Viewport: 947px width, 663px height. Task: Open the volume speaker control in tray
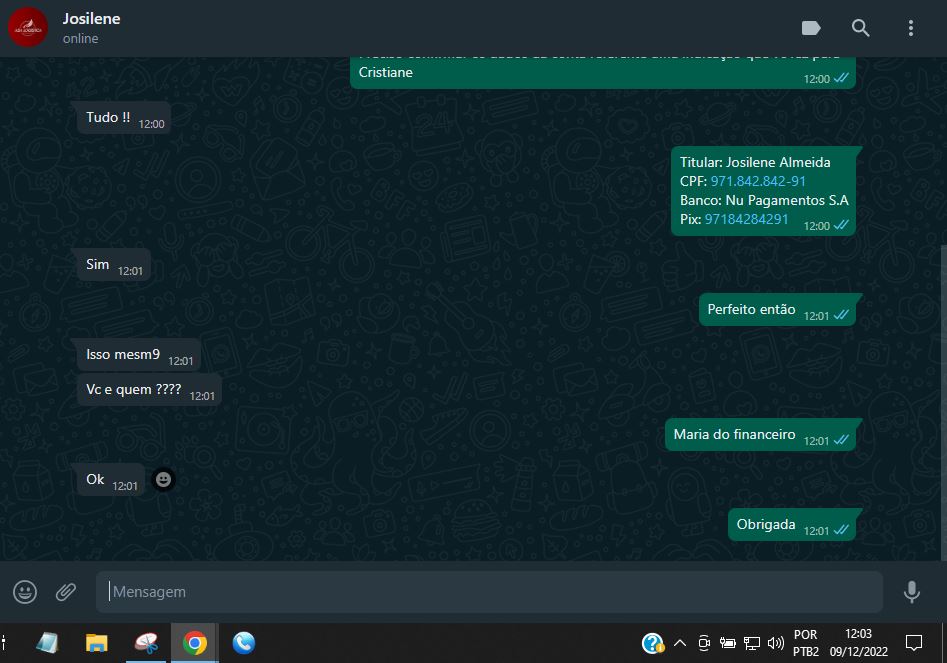tap(775, 643)
